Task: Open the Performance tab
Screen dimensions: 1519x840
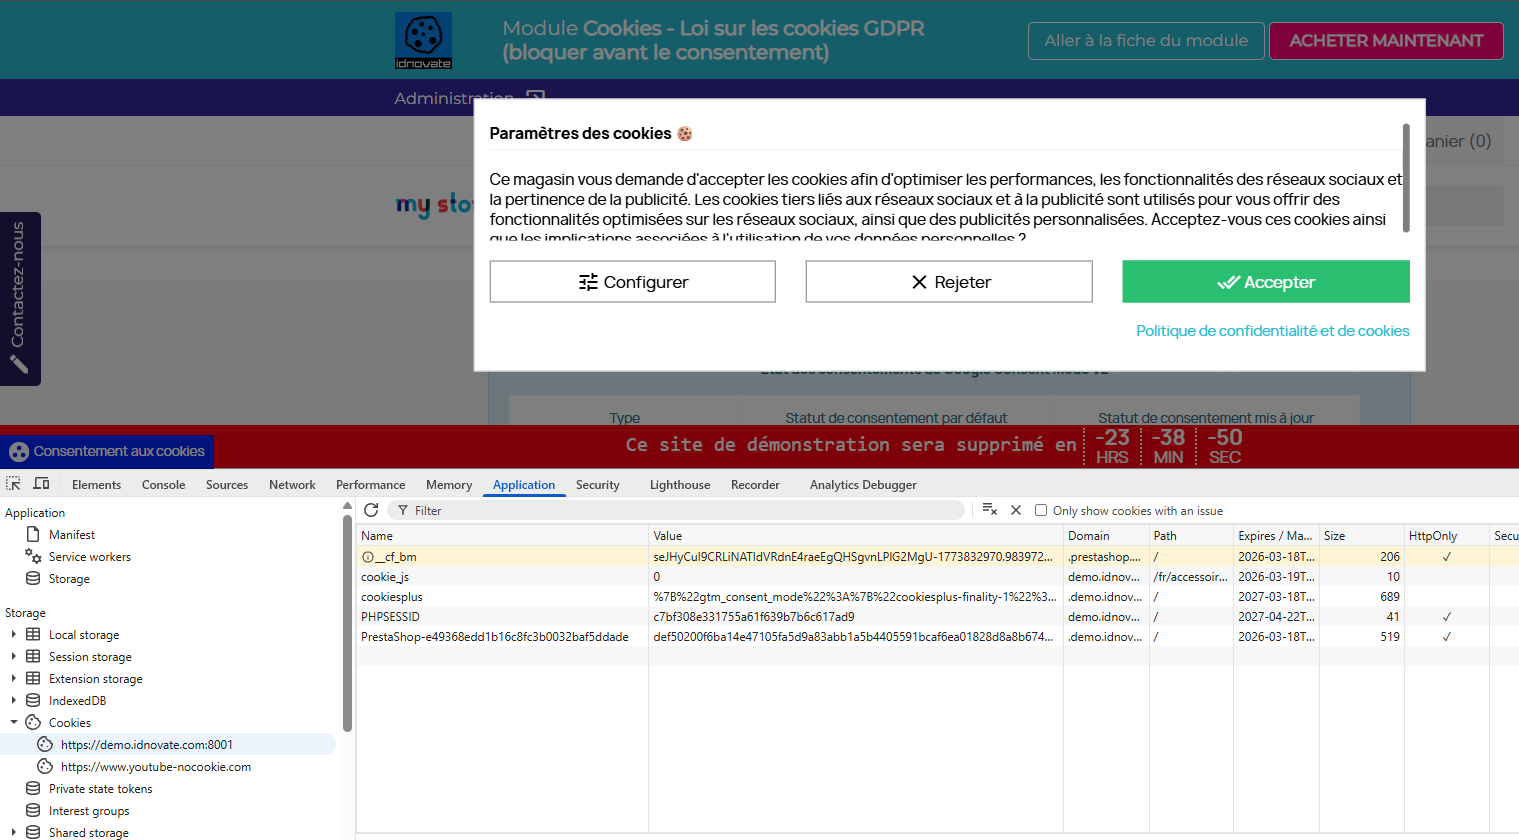Action: coord(370,485)
